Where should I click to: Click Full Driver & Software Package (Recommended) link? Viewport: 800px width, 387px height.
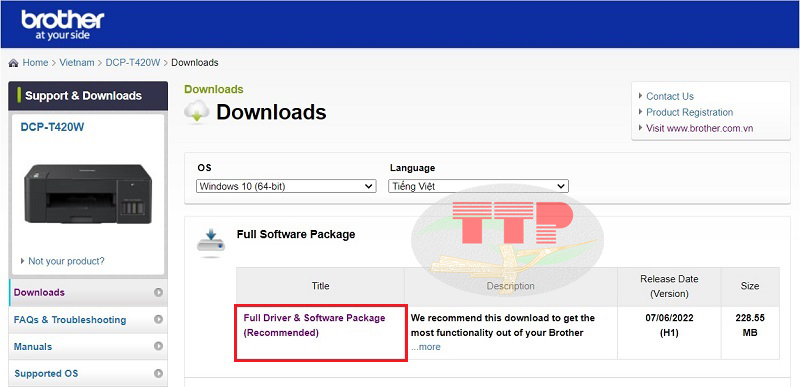pos(314,325)
